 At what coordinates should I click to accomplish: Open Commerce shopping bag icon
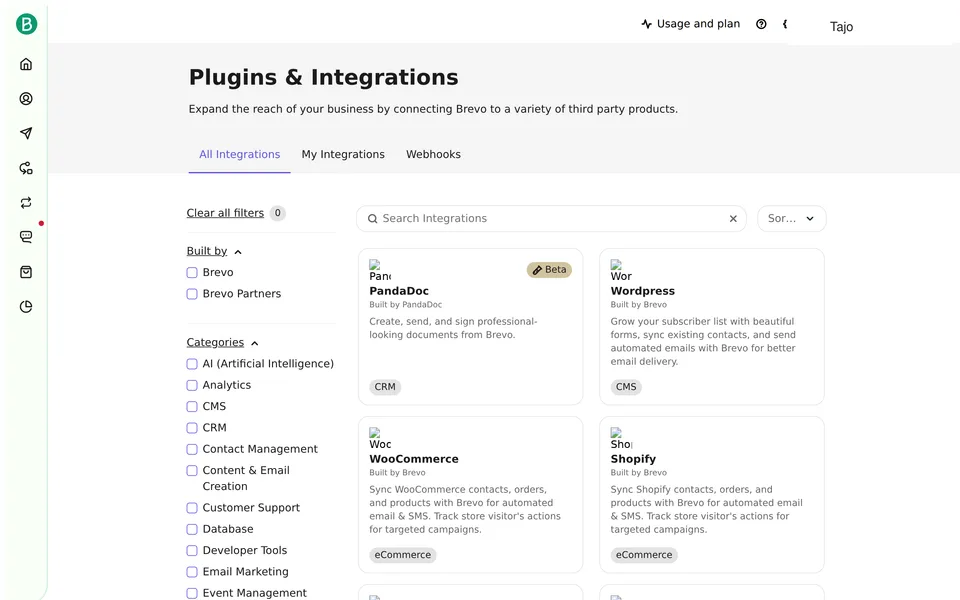pyautogui.click(x=26, y=272)
